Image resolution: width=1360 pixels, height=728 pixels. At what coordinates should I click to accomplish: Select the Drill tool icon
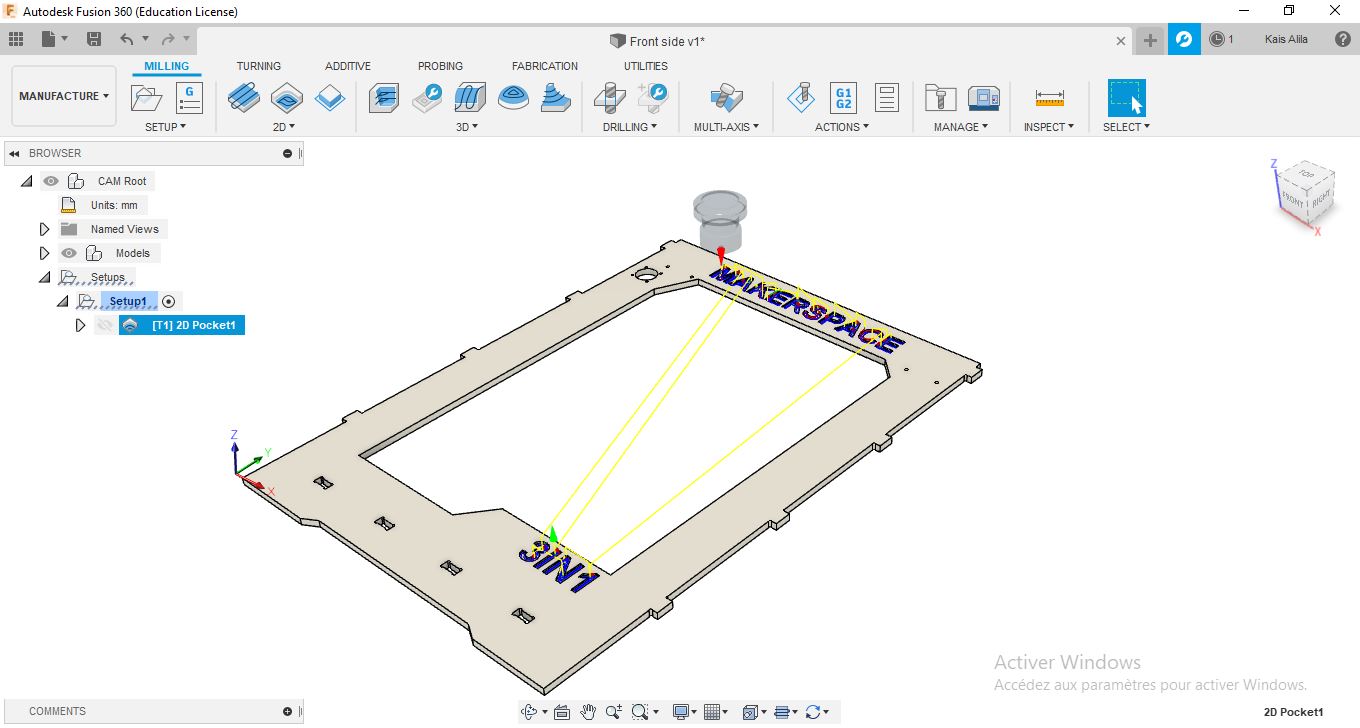(609, 98)
